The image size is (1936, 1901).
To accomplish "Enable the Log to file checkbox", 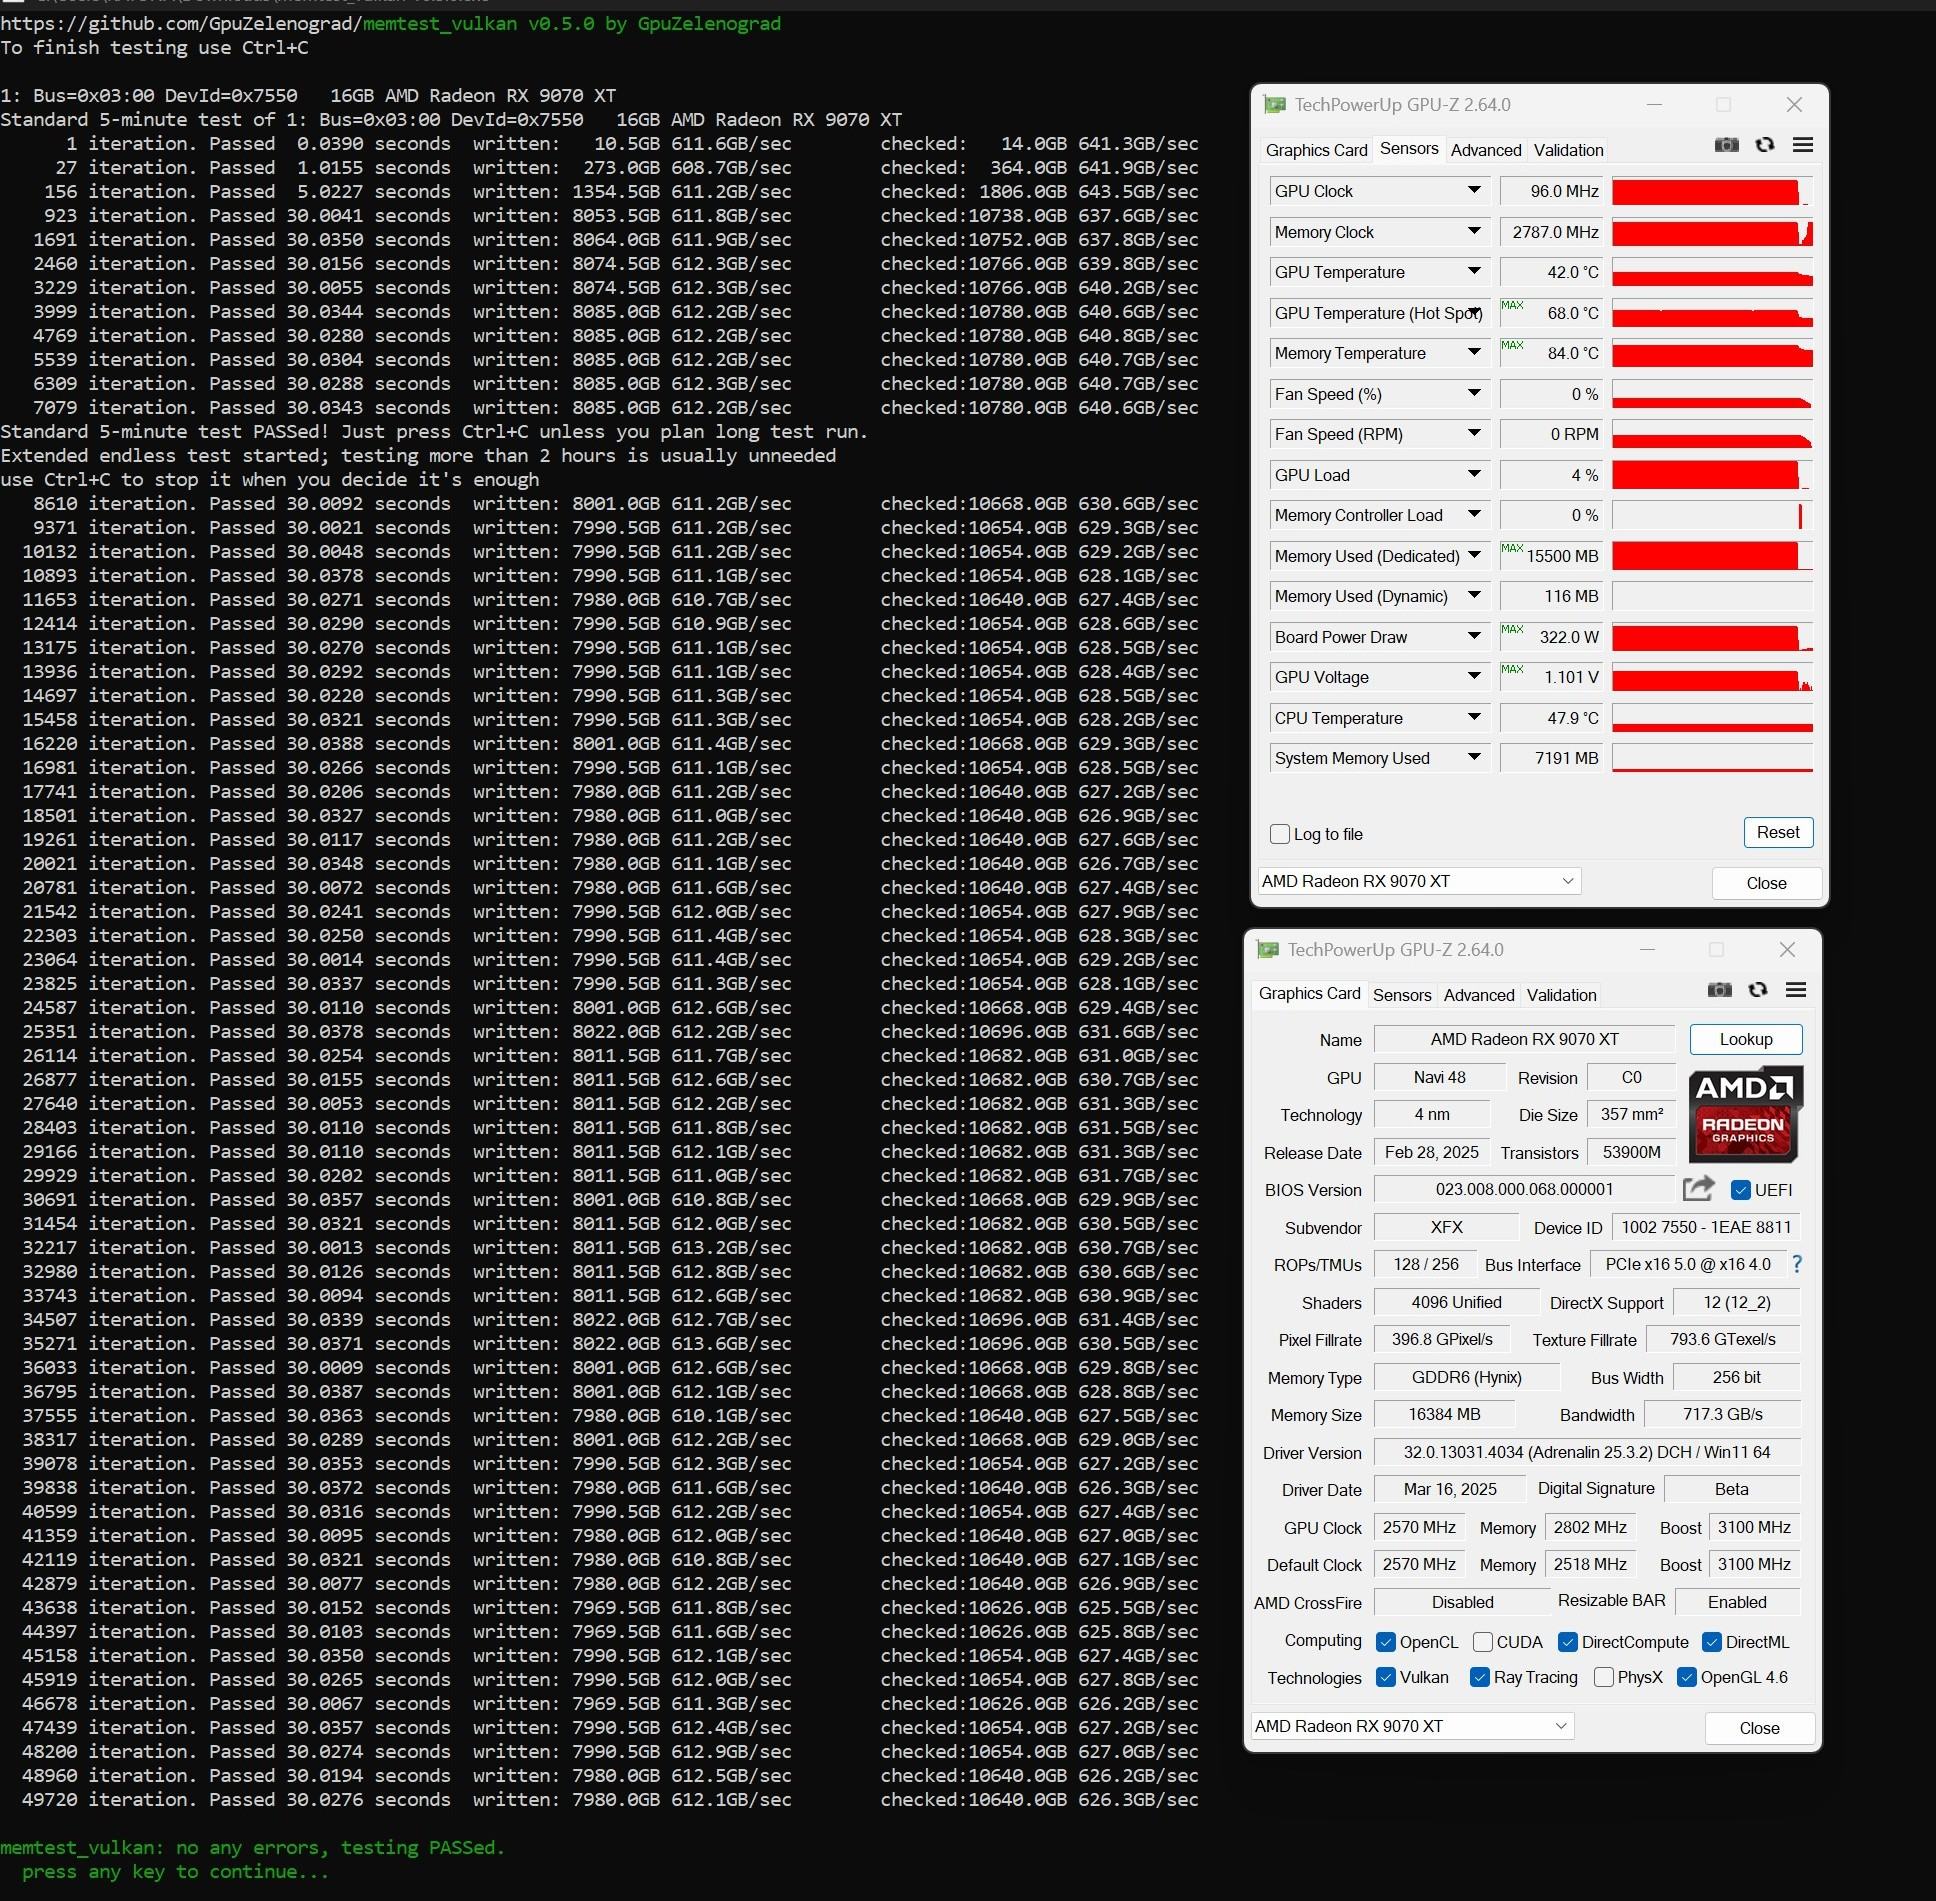I will pos(1280,834).
